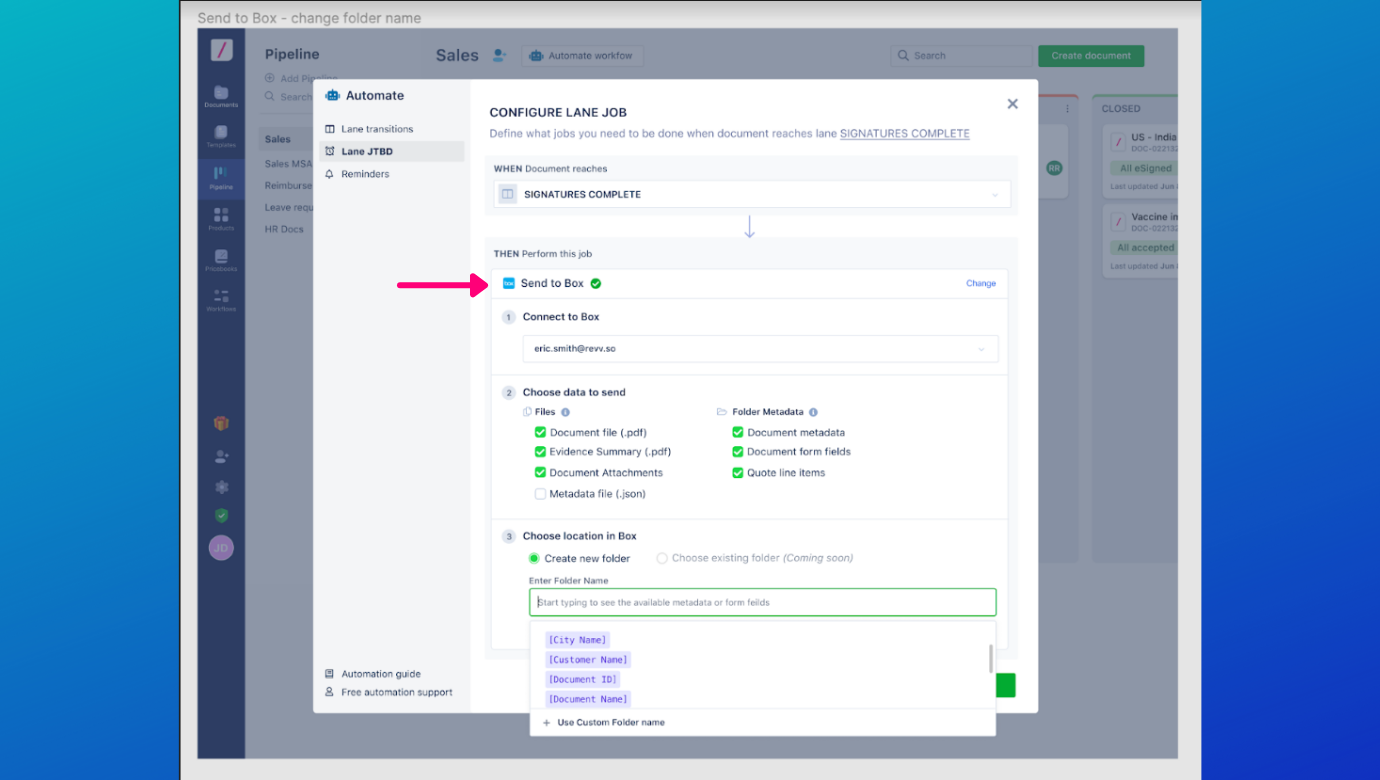Open Workflows in the left sidebar
This screenshot has height=780, width=1380.
221,300
